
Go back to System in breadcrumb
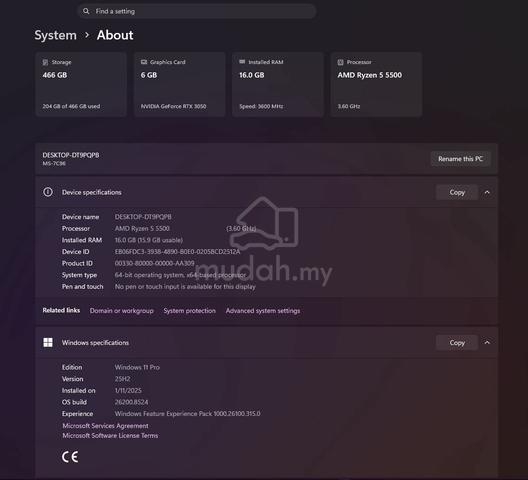pyautogui.click(x=56, y=35)
